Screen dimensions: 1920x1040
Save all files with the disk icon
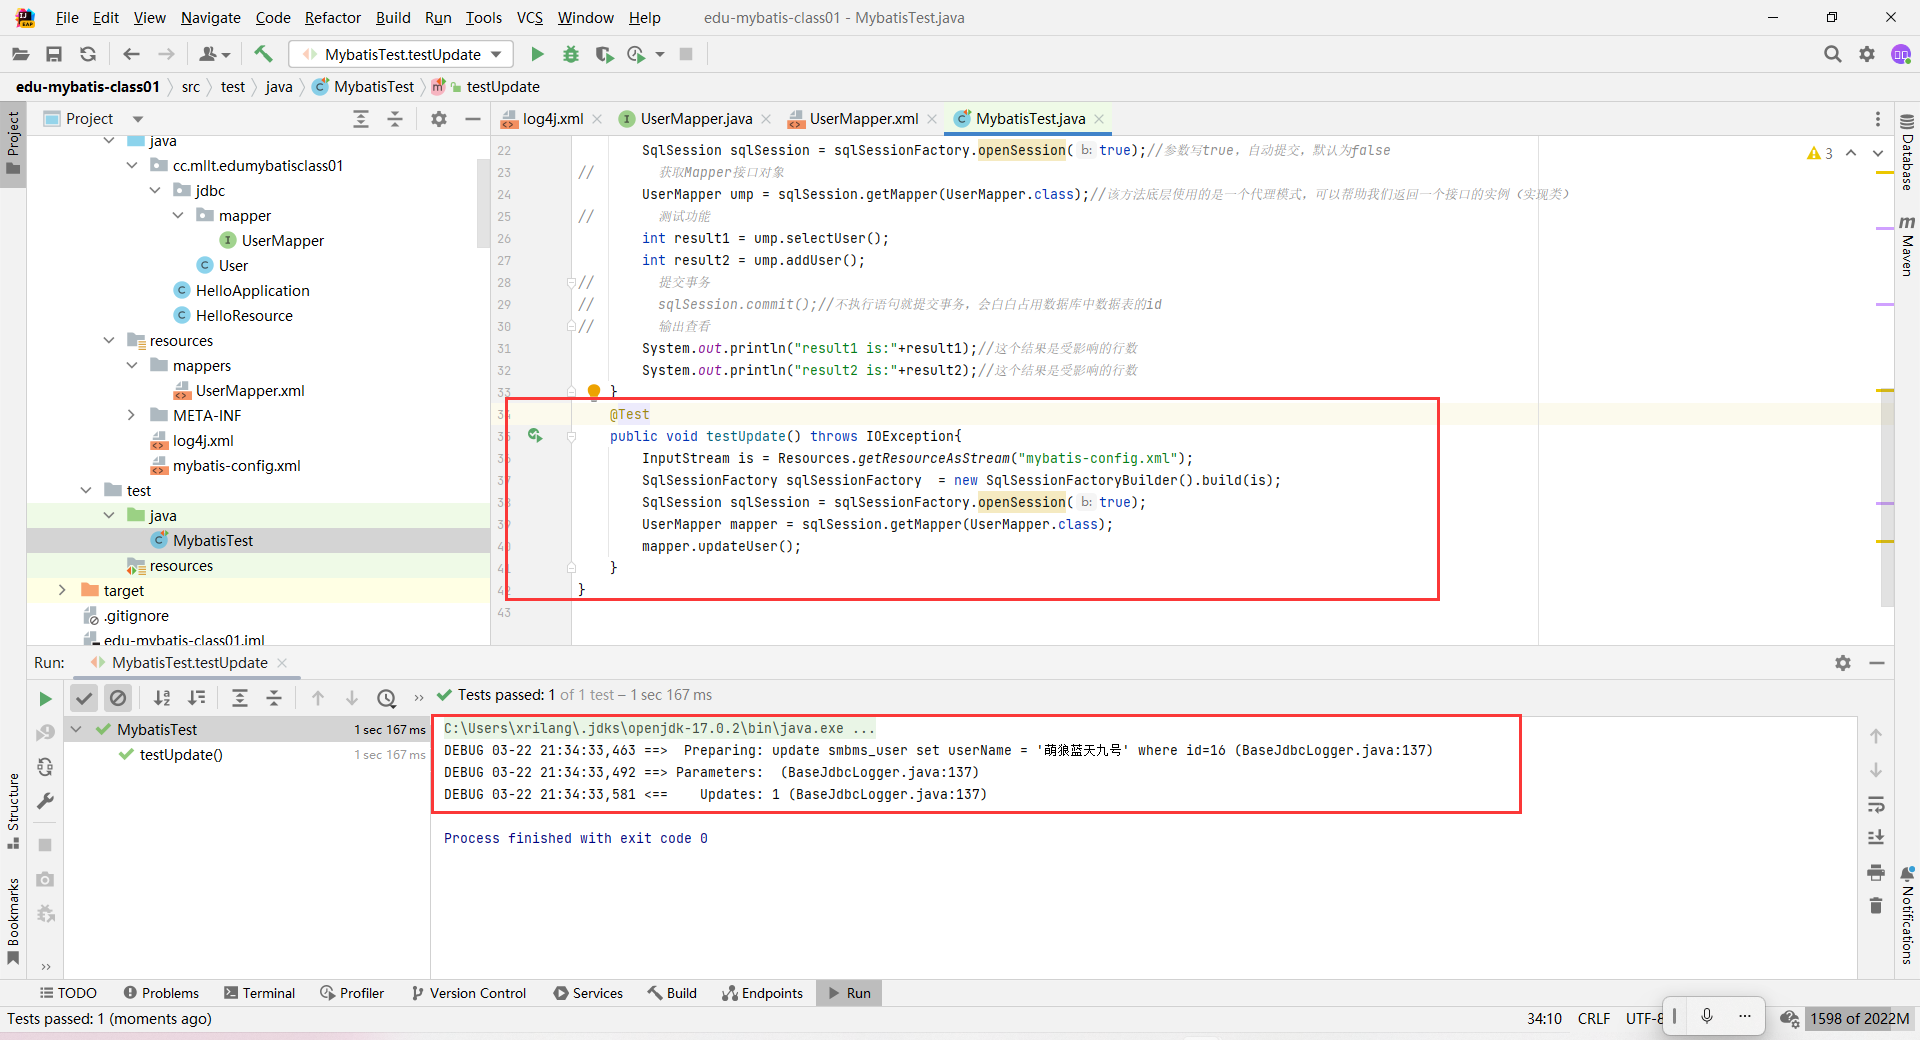54,54
